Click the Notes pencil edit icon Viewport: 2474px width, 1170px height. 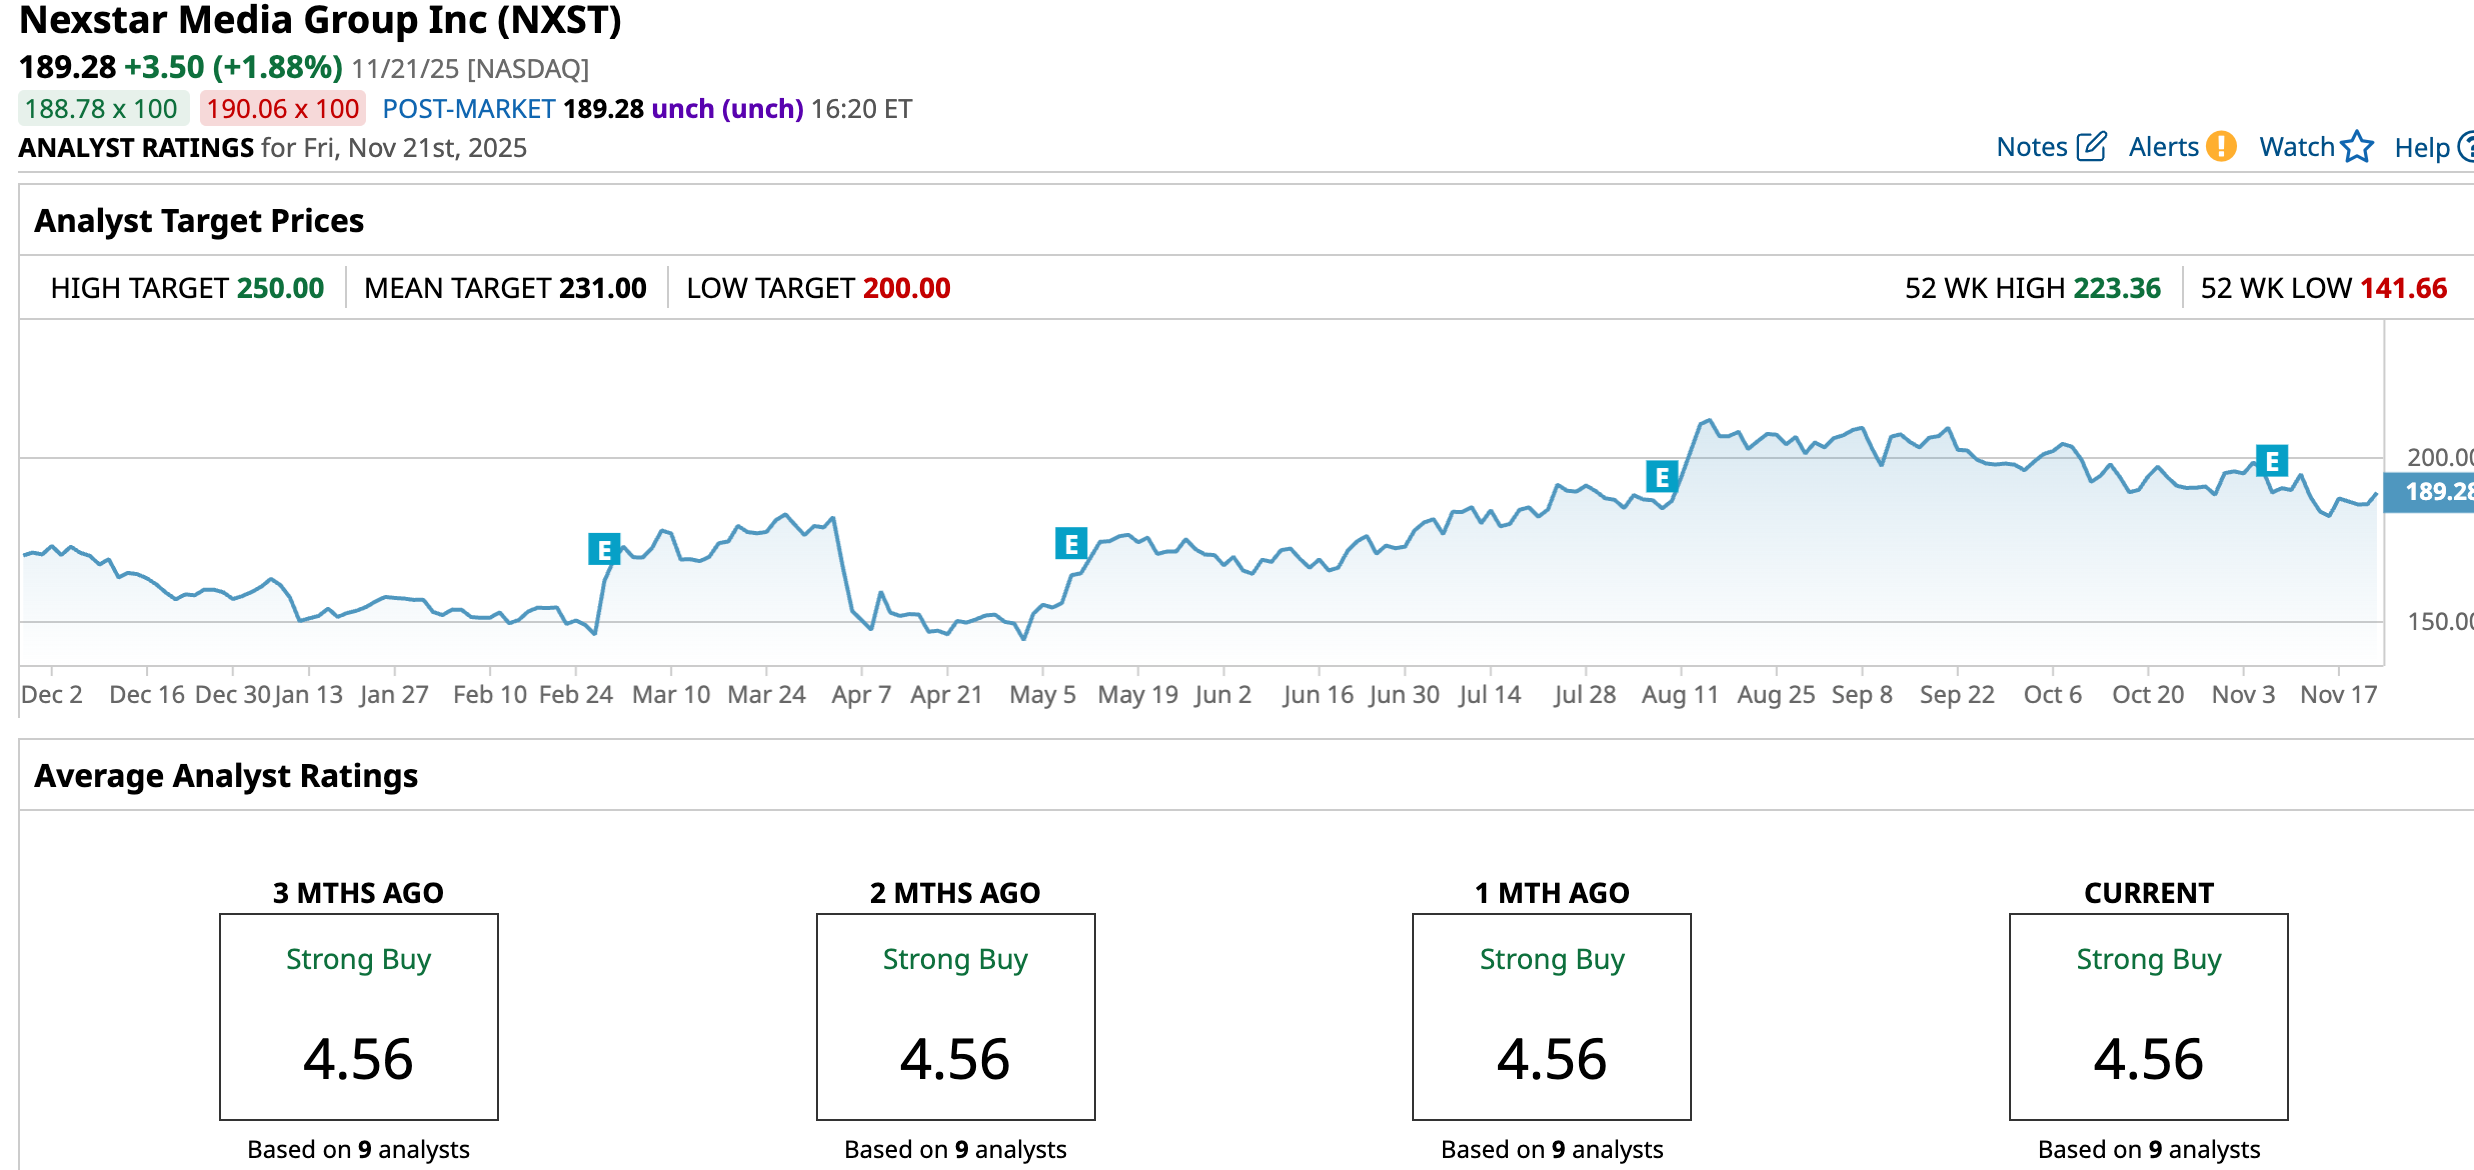(2091, 147)
